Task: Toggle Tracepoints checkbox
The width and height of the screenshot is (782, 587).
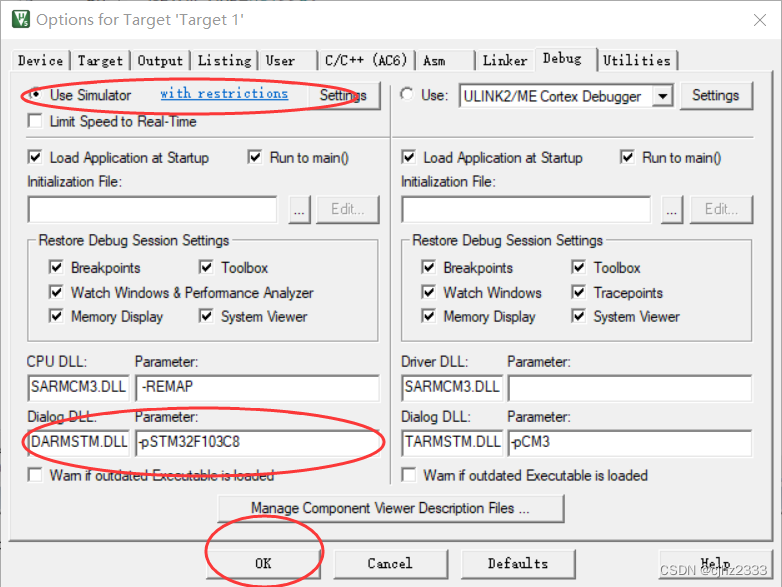Action: click(579, 292)
